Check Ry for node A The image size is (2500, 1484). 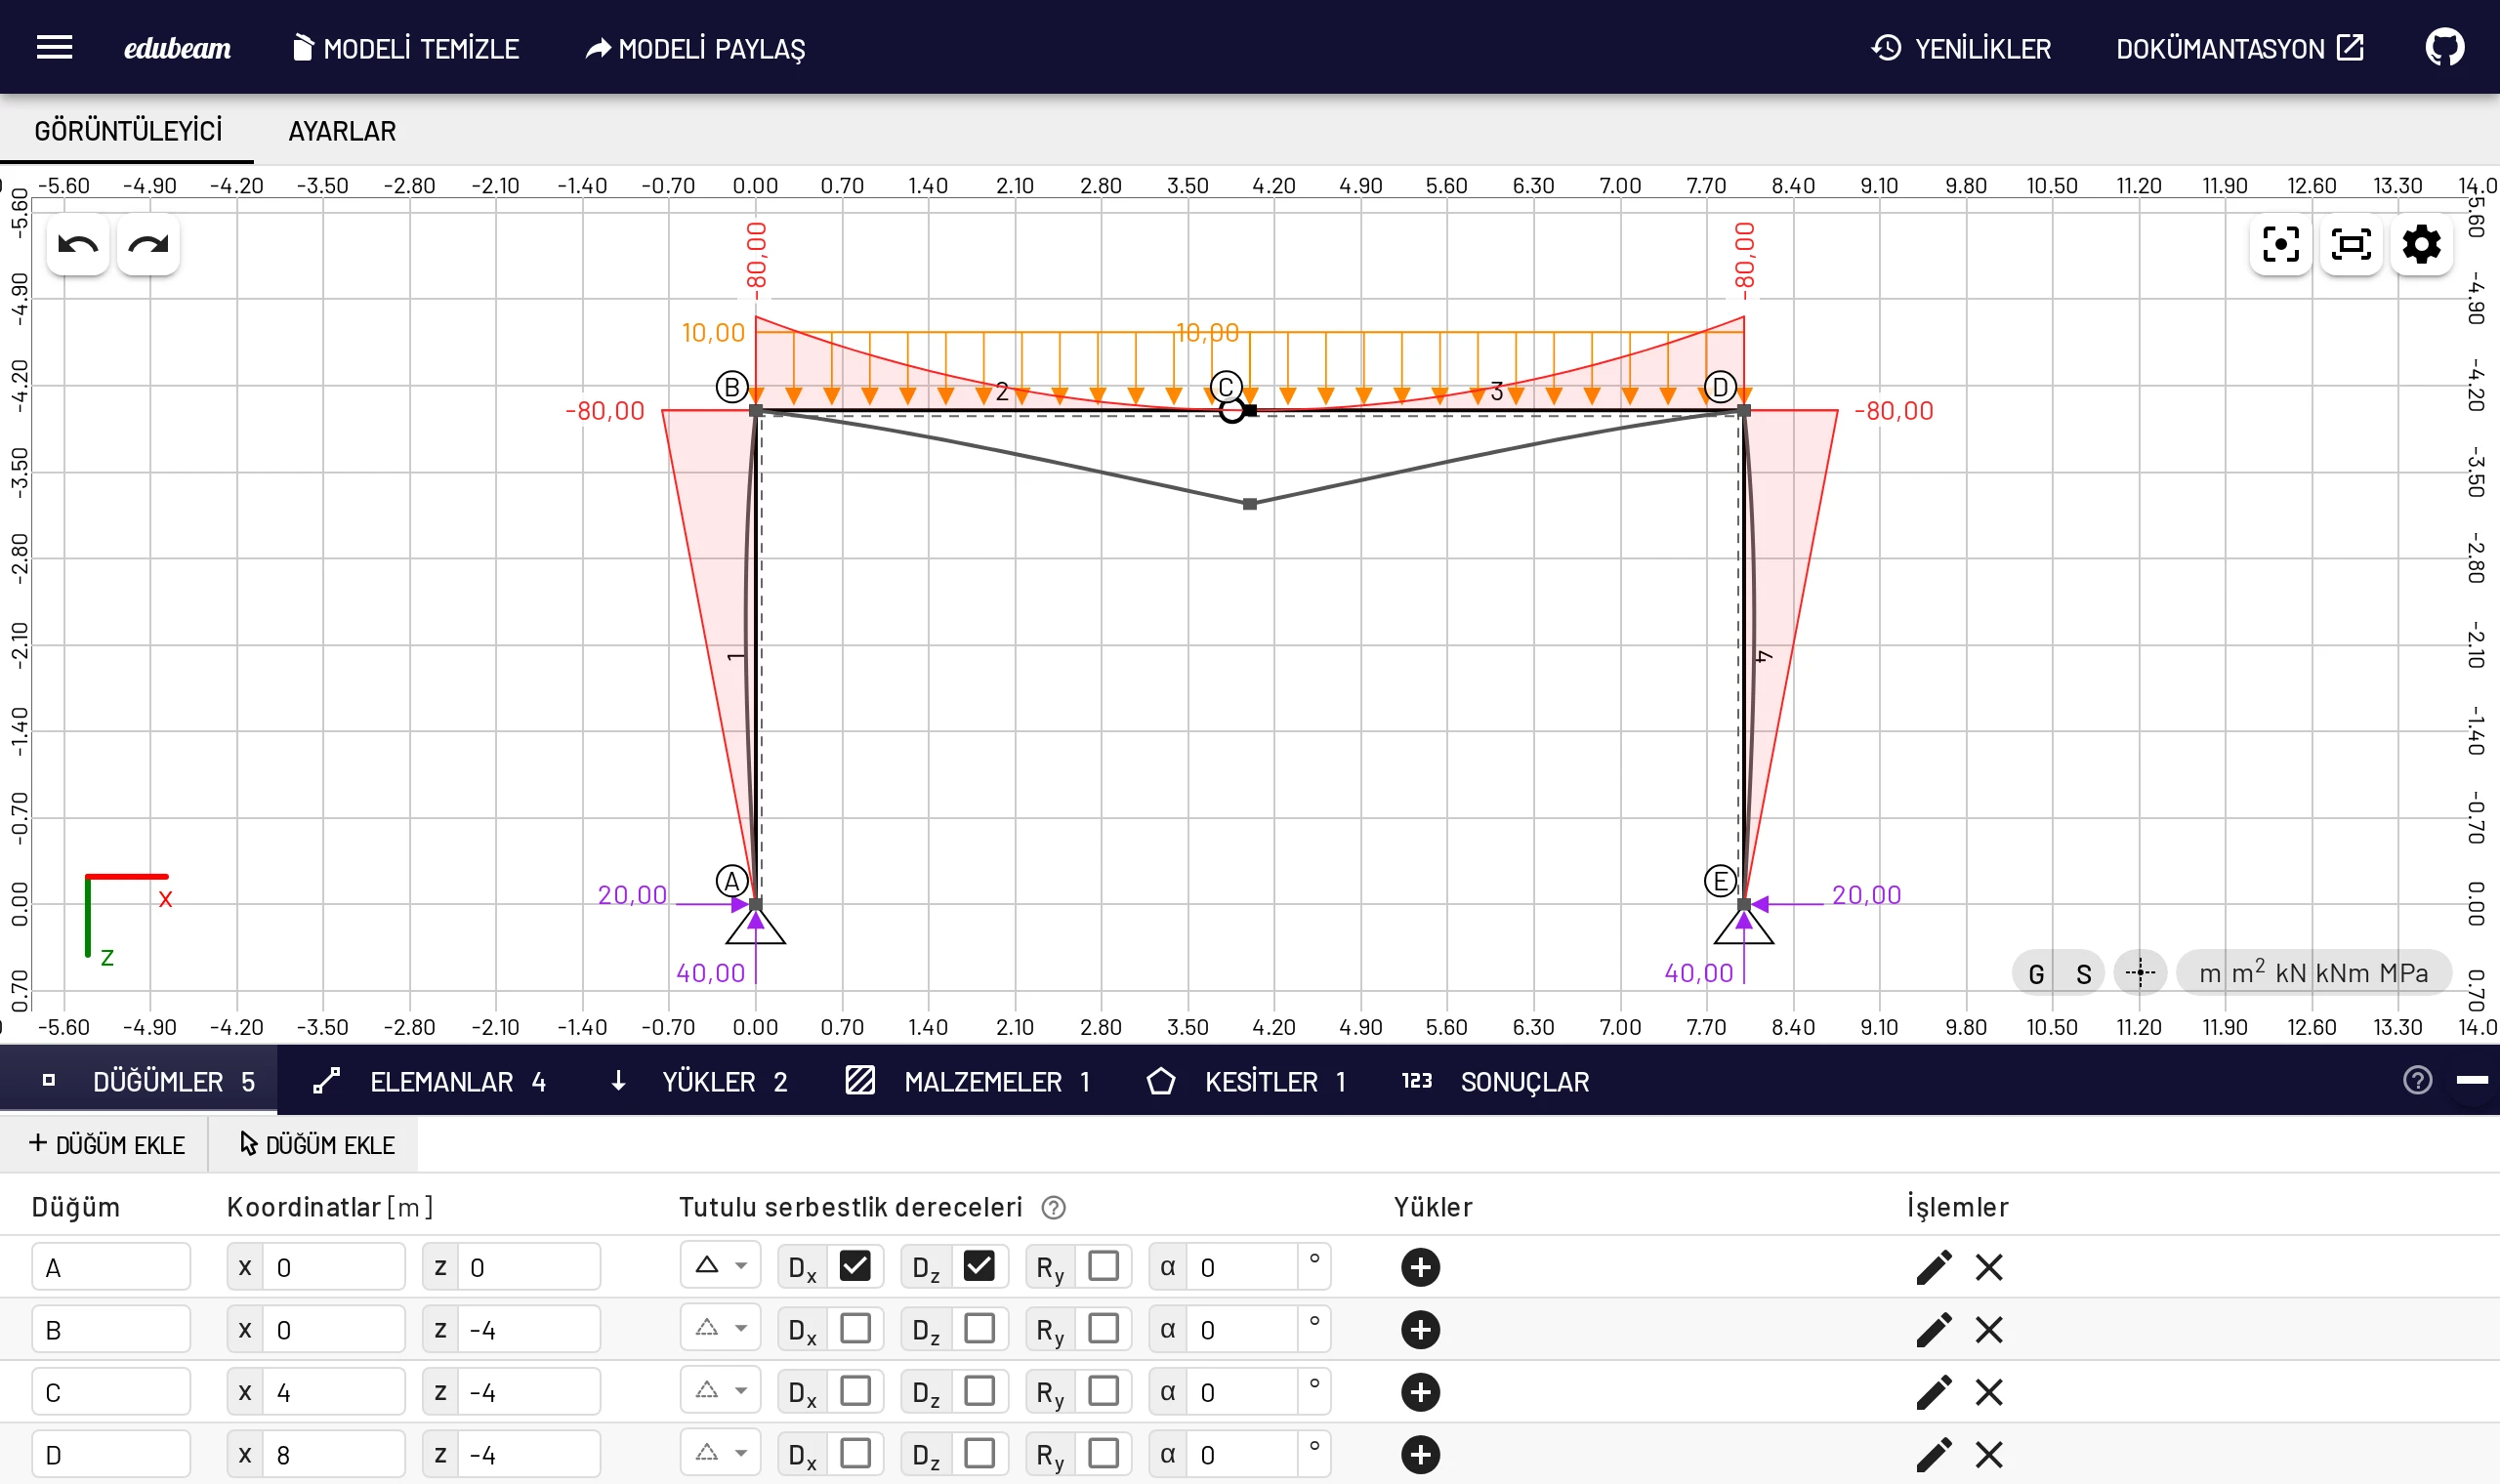1103,1266
